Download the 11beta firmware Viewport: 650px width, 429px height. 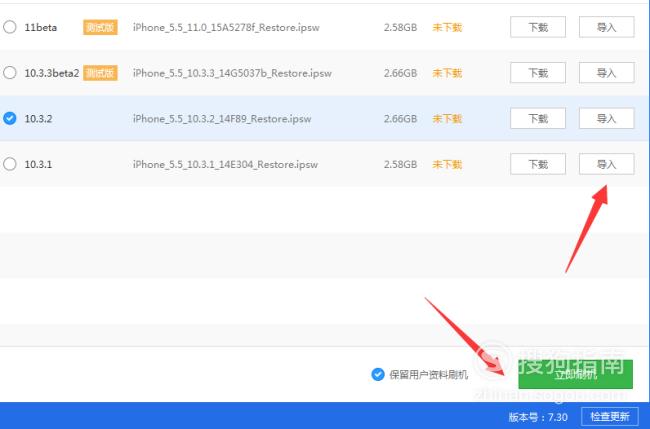pyautogui.click(x=538, y=27)
